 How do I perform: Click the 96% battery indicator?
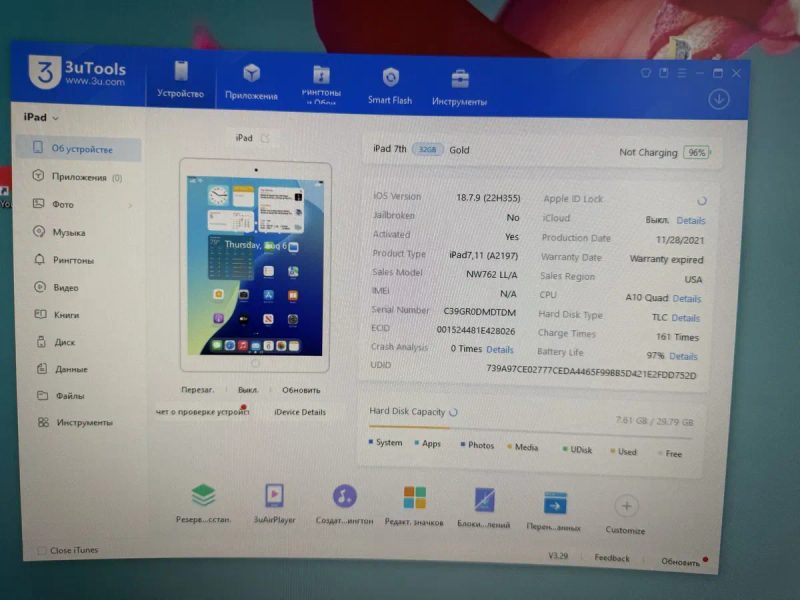click(697, 153)
